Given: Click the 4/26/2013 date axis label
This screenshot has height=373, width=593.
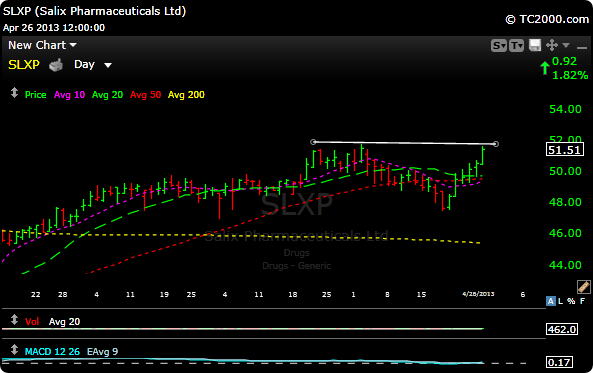Looking at the screenshot, I should tap(478, 294).
